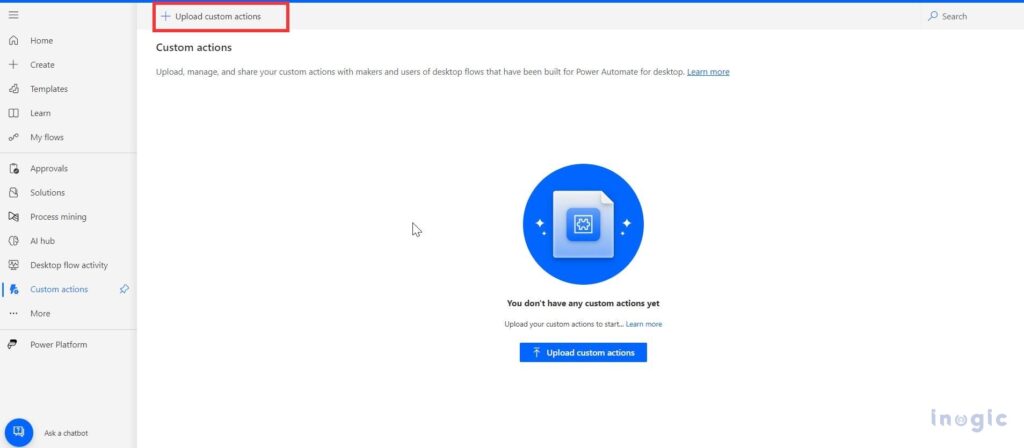1024x448 pixels.
Task: Click the blue Upload custom actions button
Action: [583, 353]
